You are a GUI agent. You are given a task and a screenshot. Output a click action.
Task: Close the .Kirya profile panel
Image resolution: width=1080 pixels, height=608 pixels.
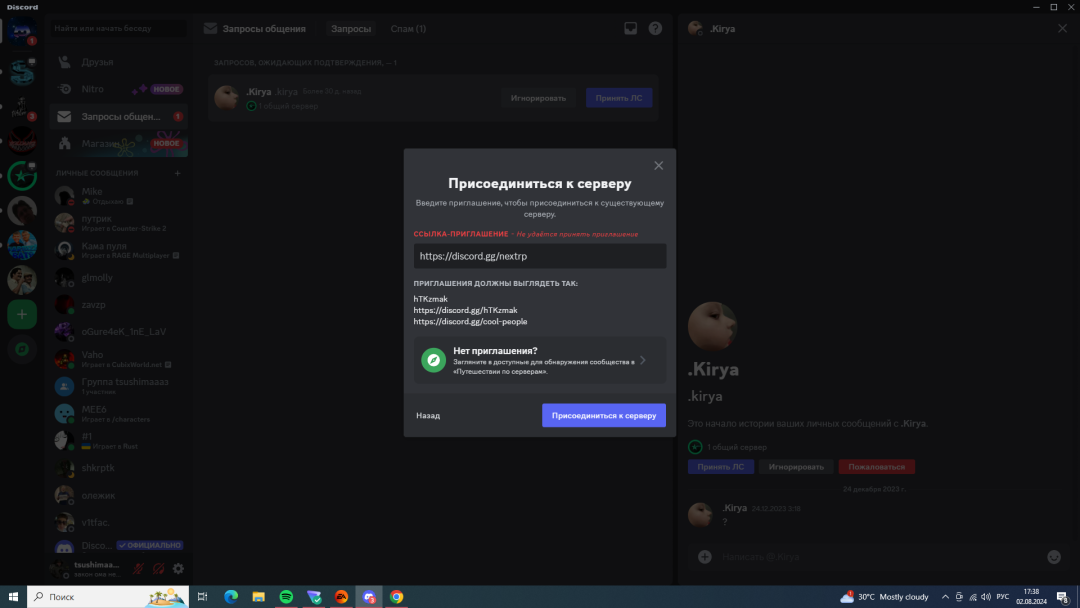tap(1062, 28)
